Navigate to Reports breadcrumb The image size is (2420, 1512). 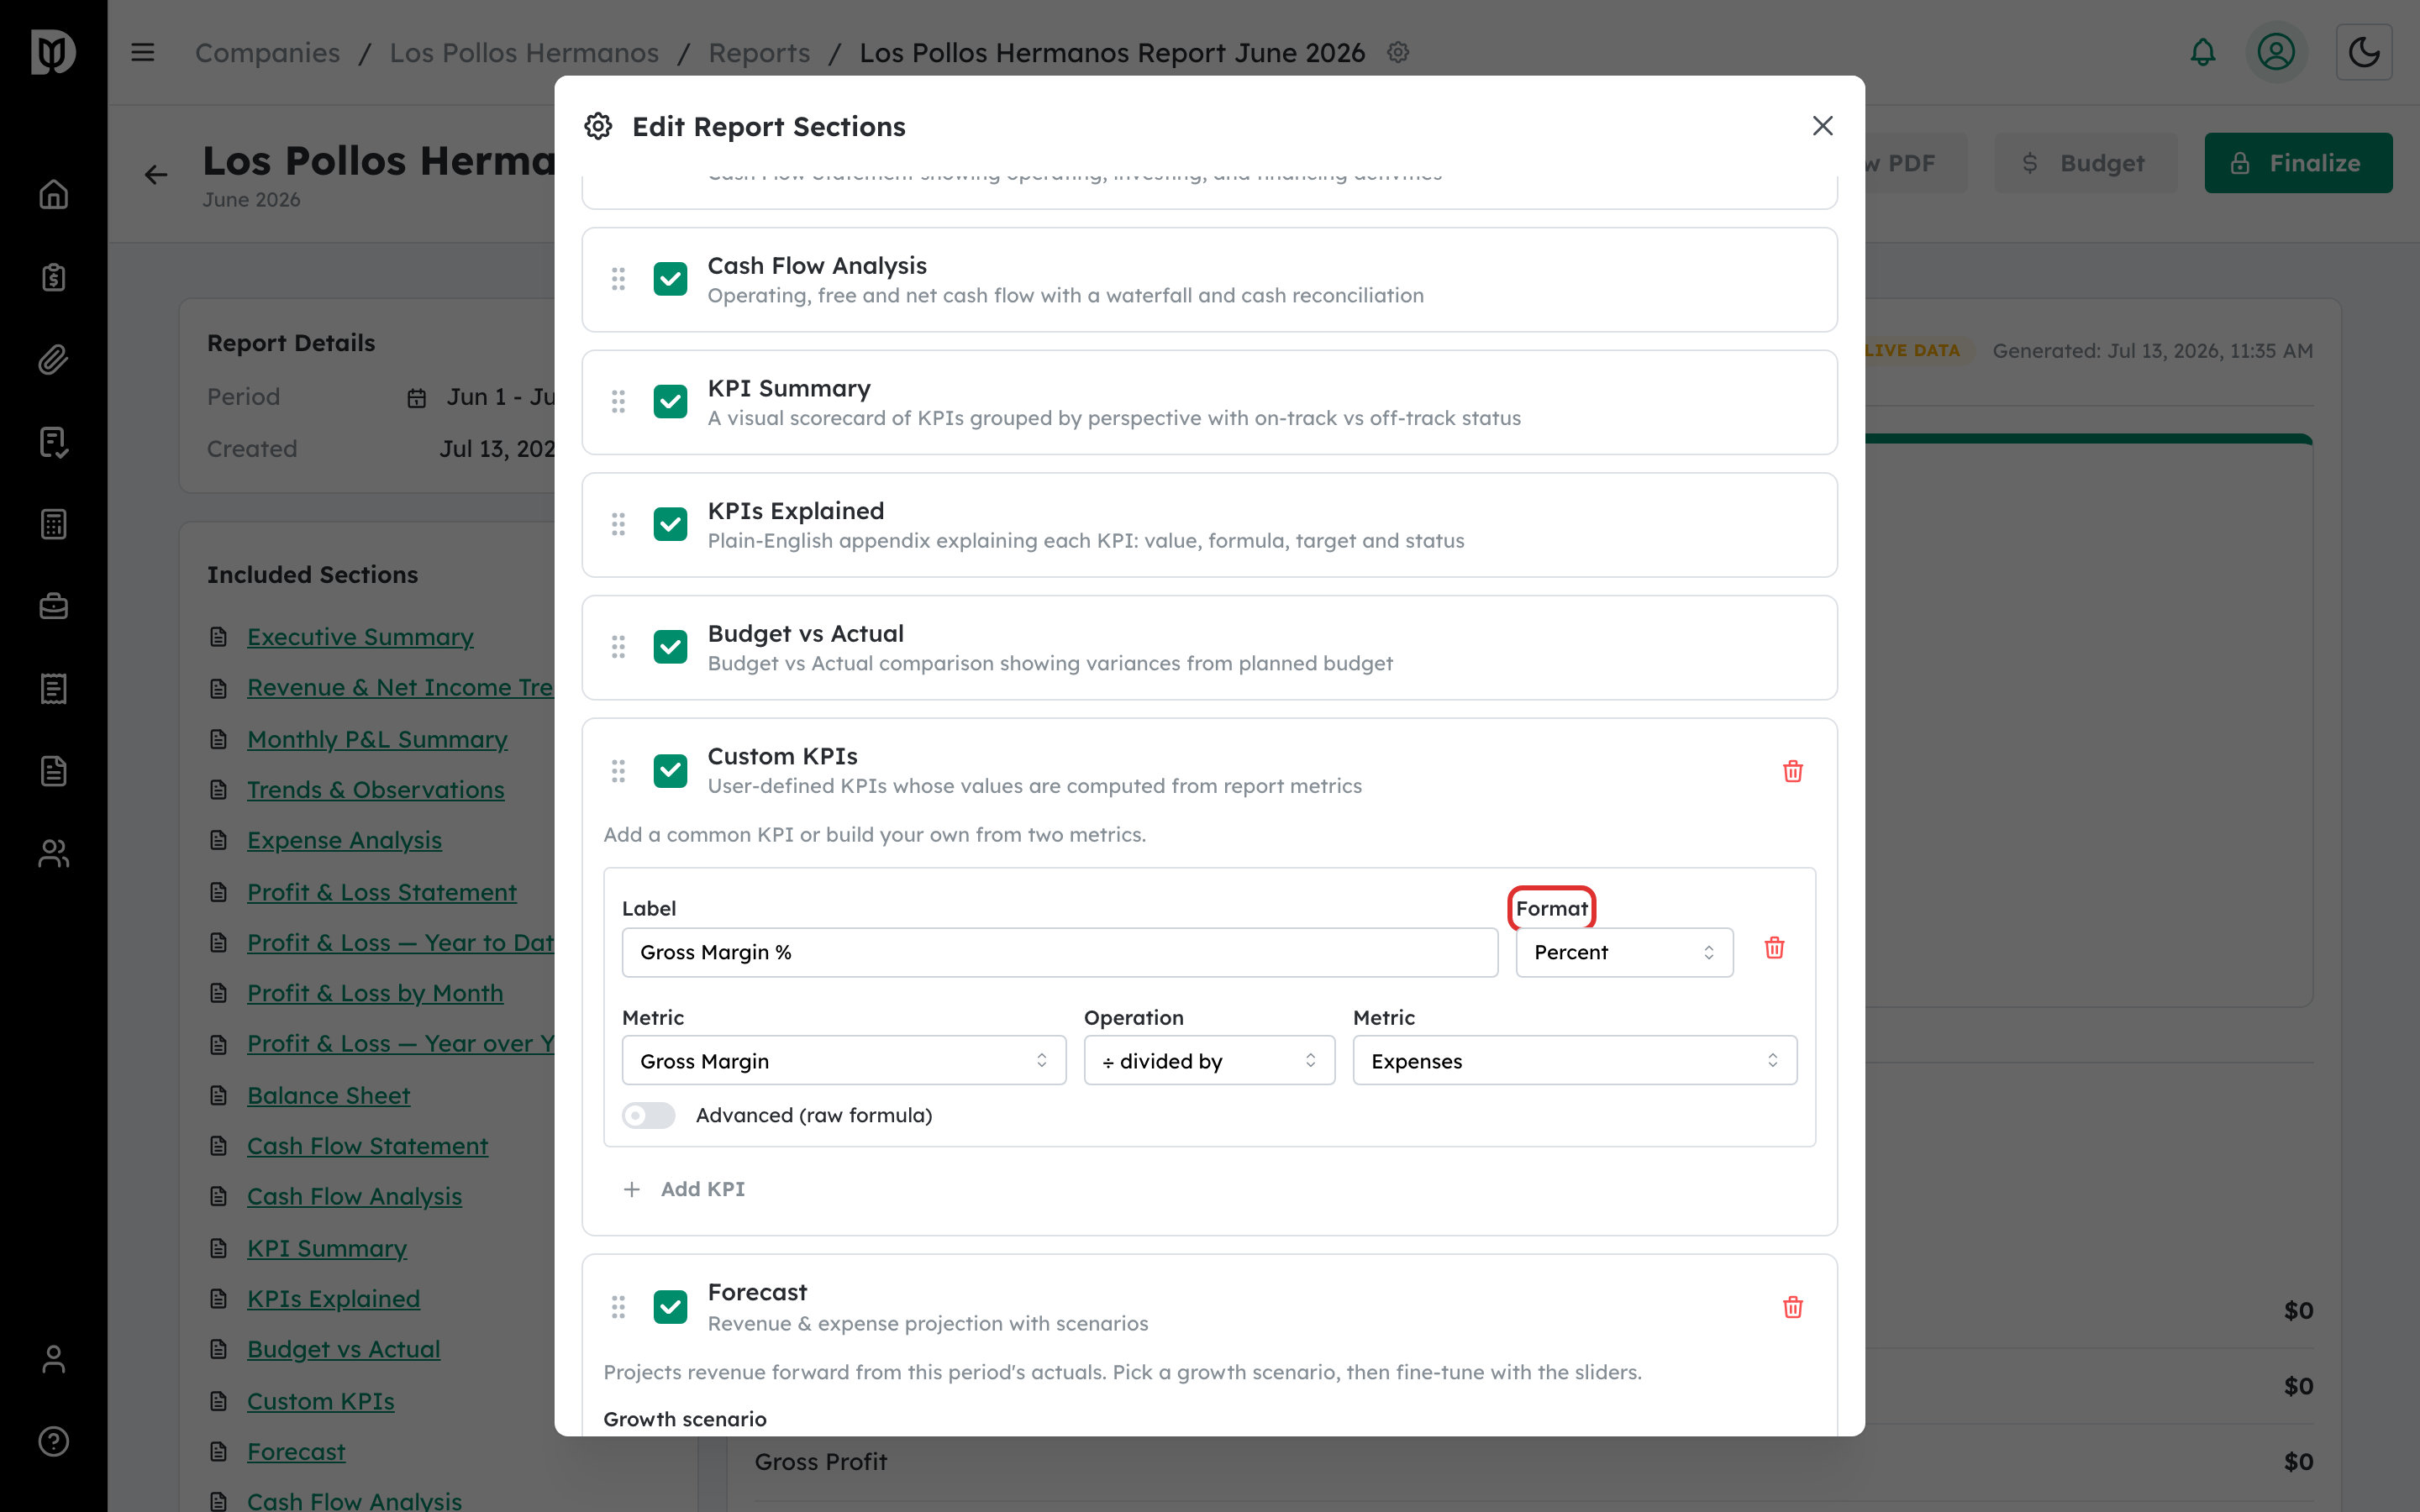pyautogui.click(x=759, y=52)
